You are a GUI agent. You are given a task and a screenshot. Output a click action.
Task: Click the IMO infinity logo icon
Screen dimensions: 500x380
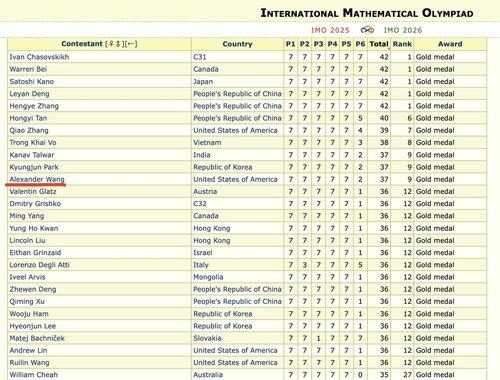tap(367, 30)
